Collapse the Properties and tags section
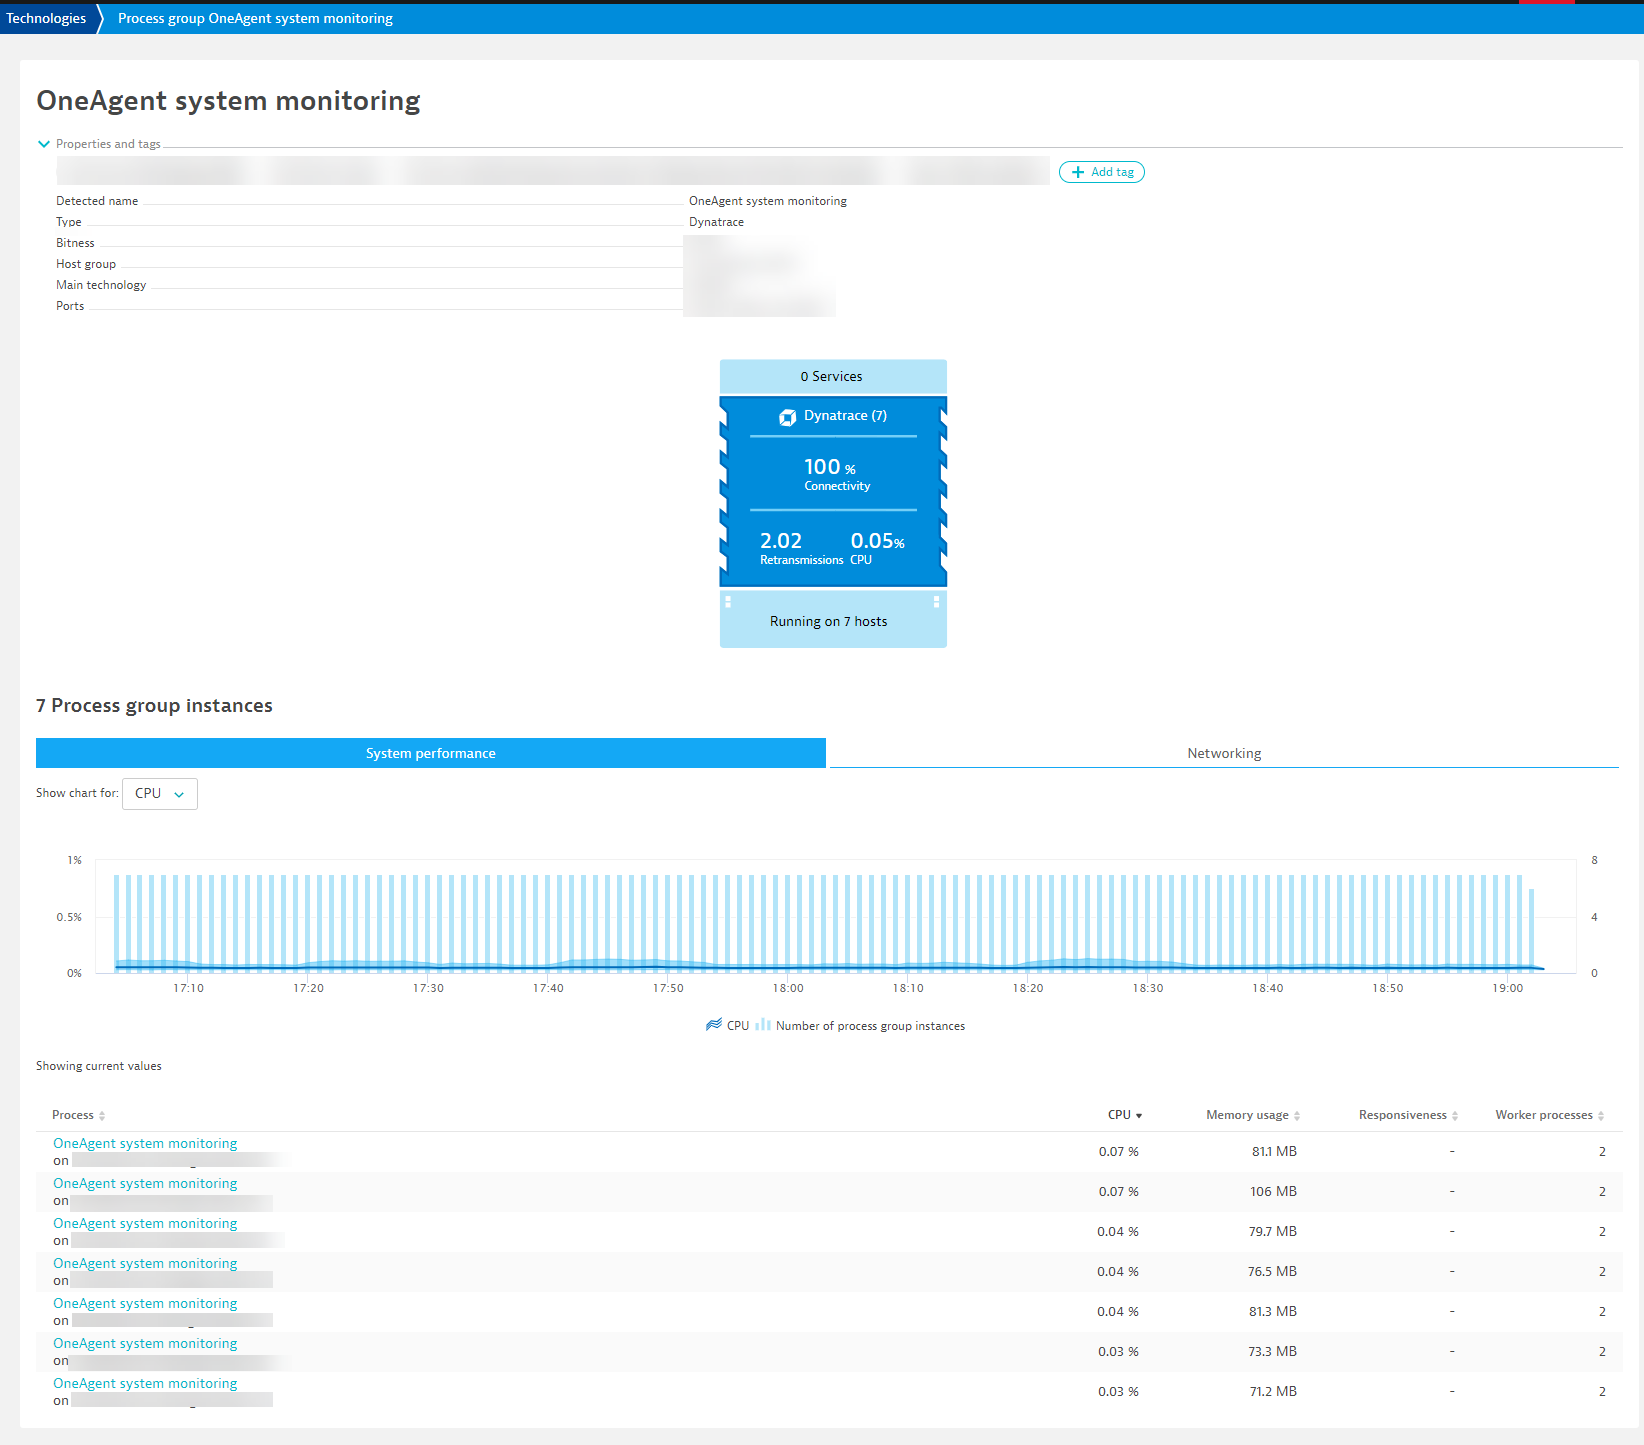The height and width of the screenshot is (1445, 1644). pyautogui.click(x=44, y=144)
